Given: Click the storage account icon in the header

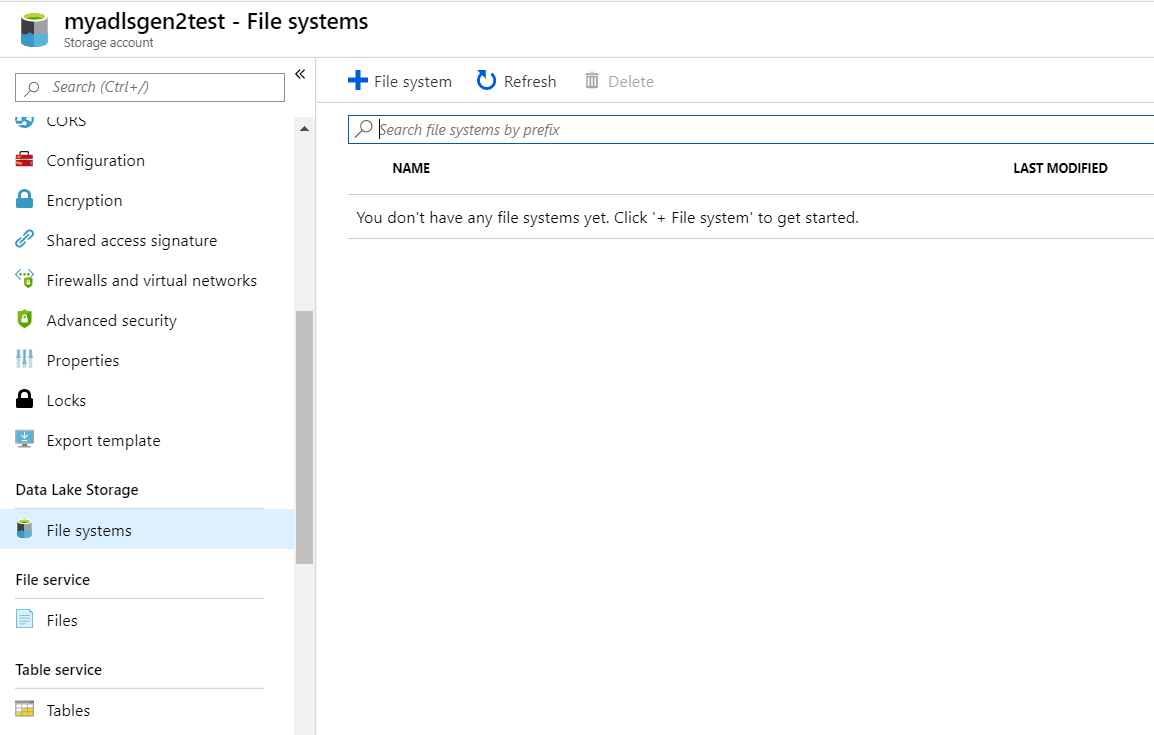Looking at the screenshot, I should tap(30, 29).
